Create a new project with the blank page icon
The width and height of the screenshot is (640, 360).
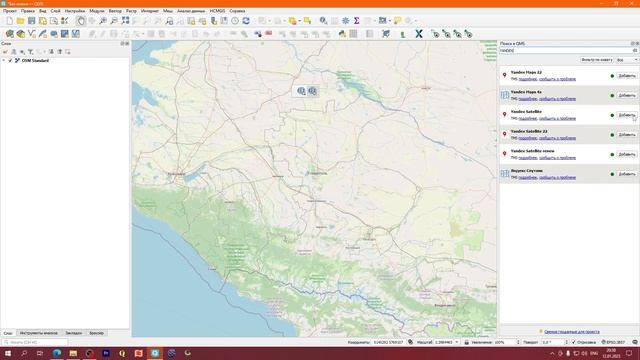point(9,21)
